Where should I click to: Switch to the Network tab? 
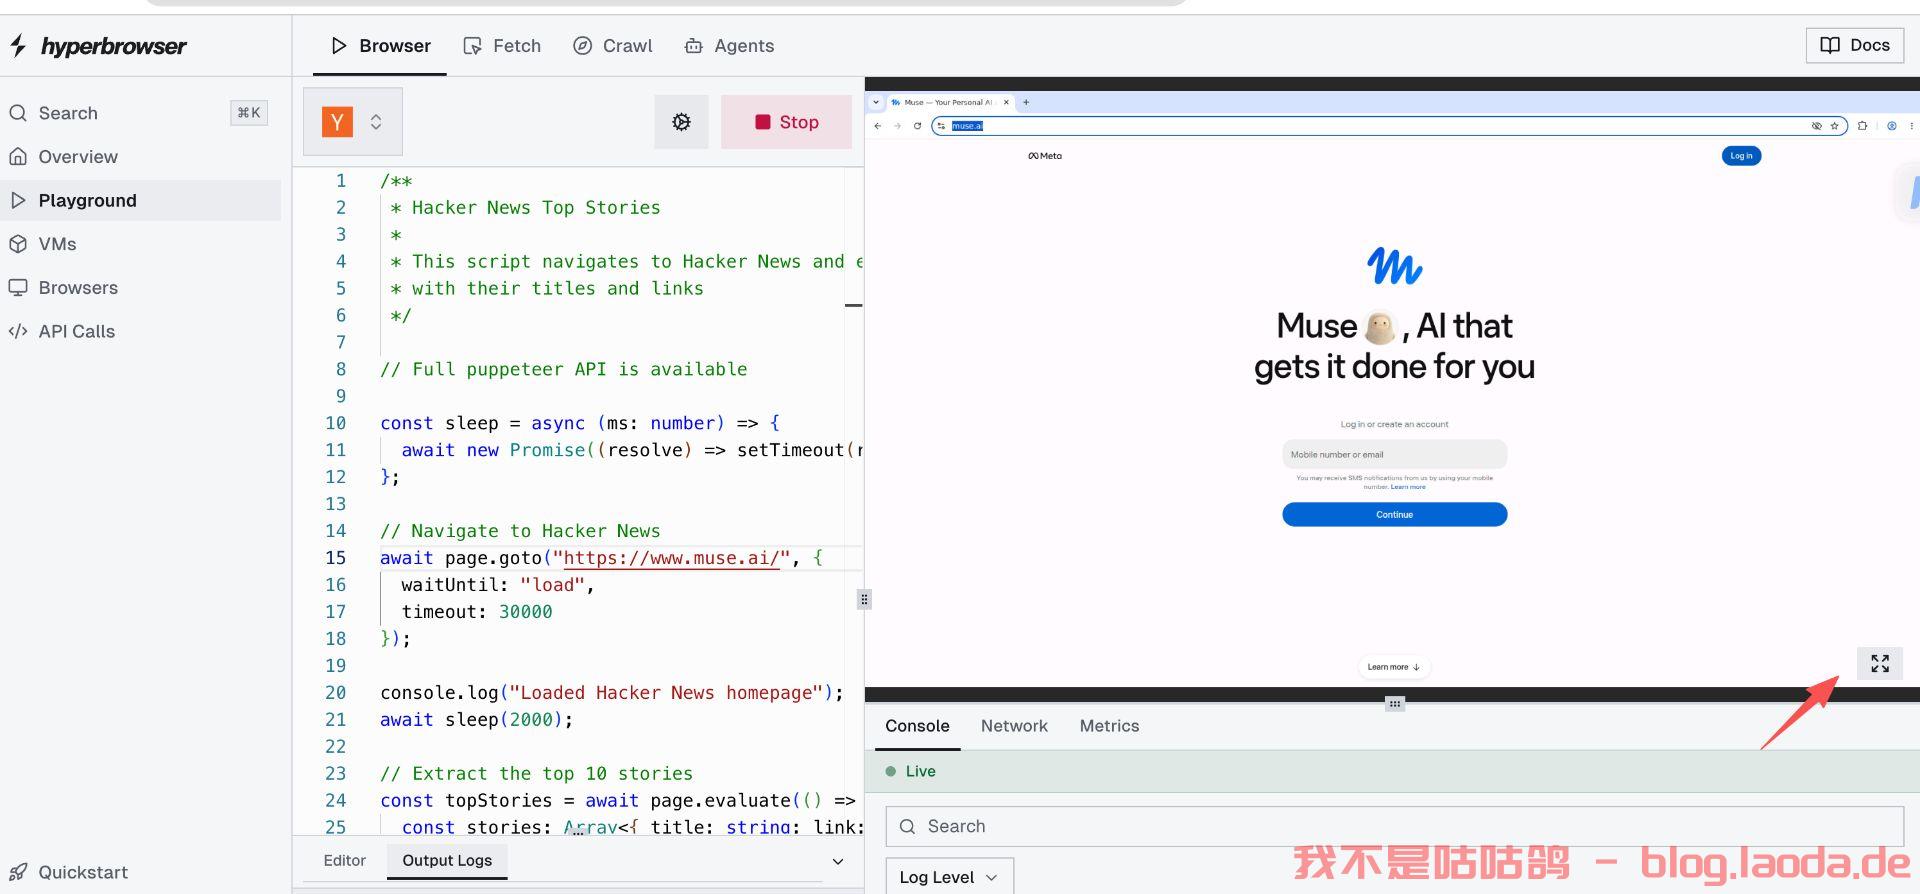(x=1014, y=726)
